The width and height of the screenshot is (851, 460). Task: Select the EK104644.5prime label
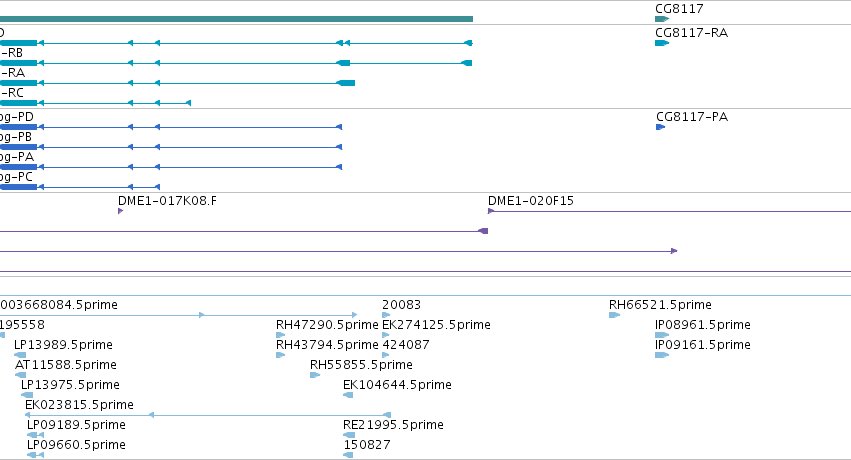397,385
